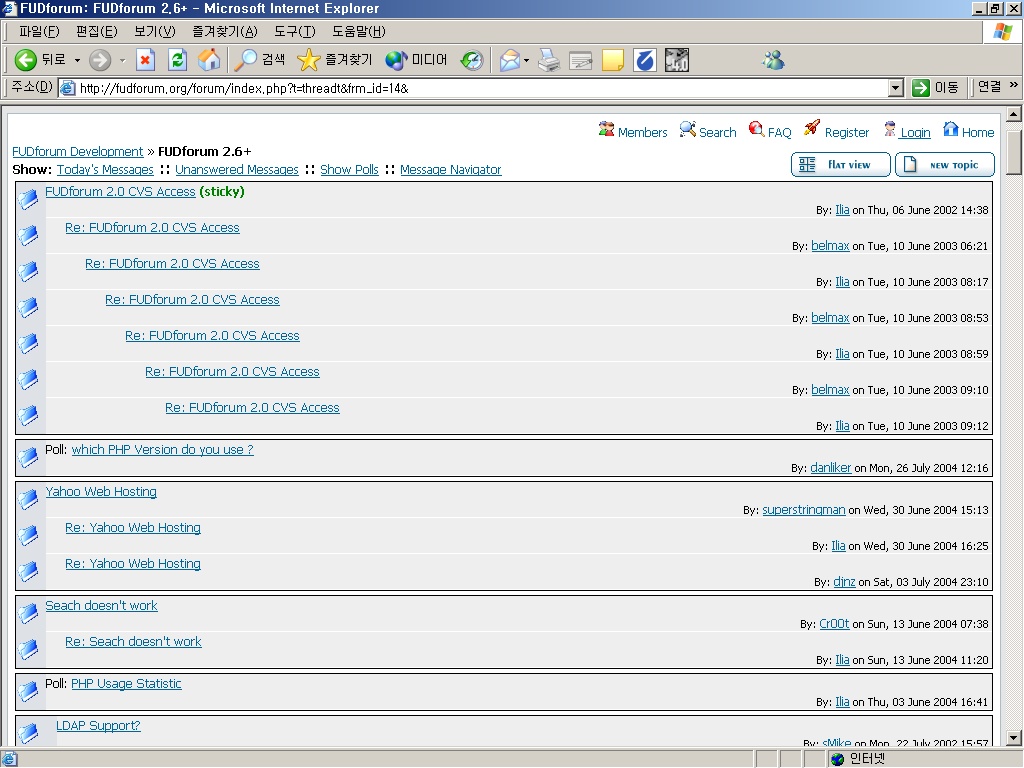View danliker's profile
The width and height of the screenshot is (1024, 768).
point(831,468)
